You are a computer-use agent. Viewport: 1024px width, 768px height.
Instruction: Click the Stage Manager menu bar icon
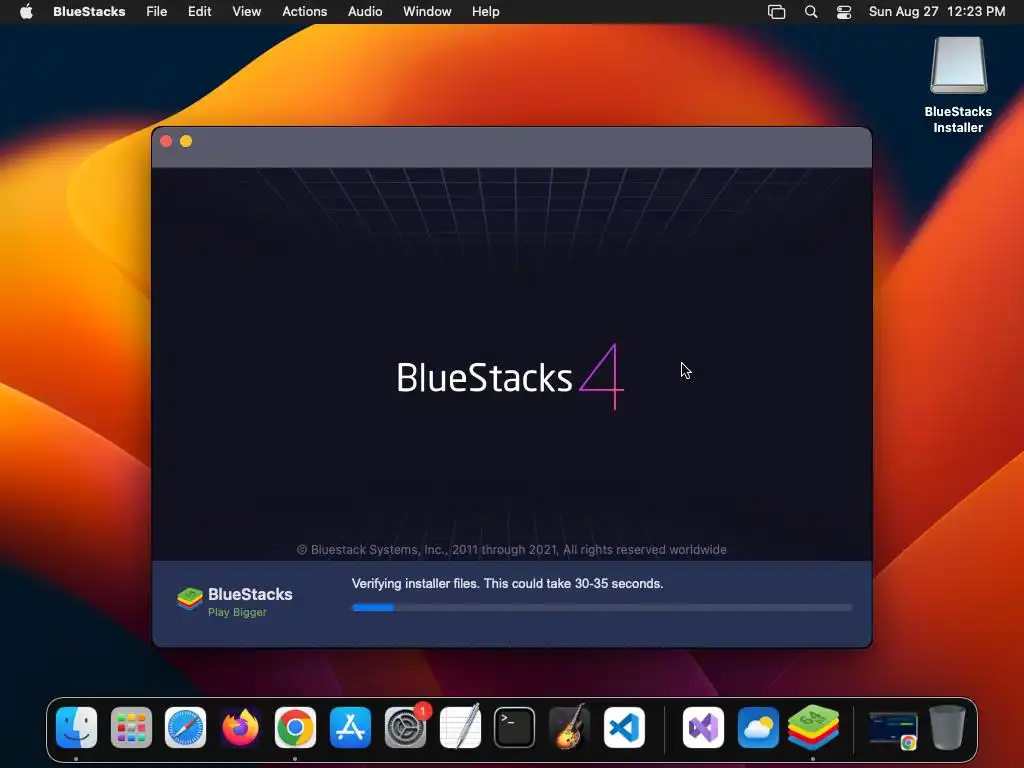click(x=776, y=12)
